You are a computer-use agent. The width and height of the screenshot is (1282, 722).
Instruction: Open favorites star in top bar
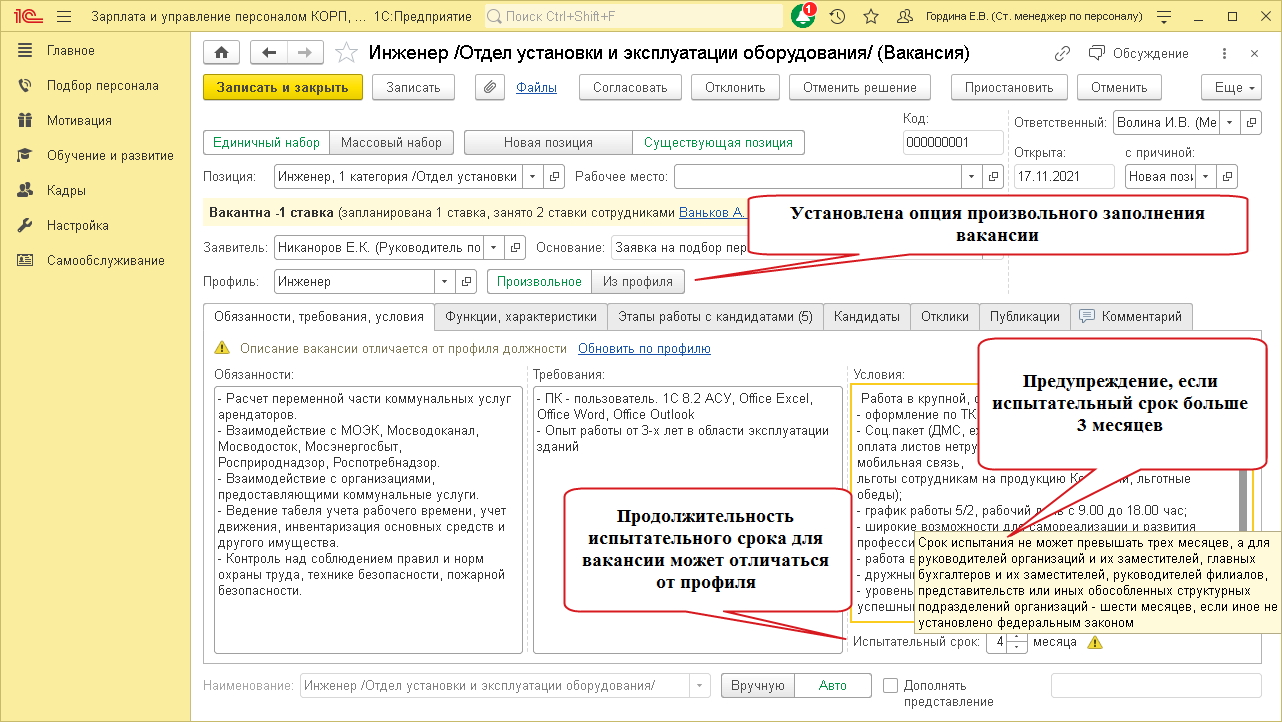tap(871, 17)
